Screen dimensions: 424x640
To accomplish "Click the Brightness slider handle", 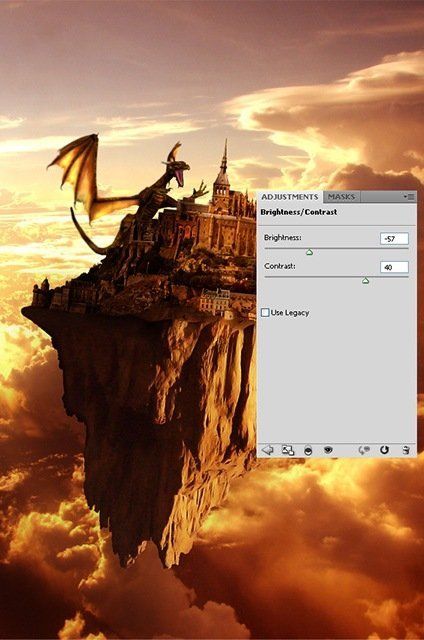I will point(309,253).
